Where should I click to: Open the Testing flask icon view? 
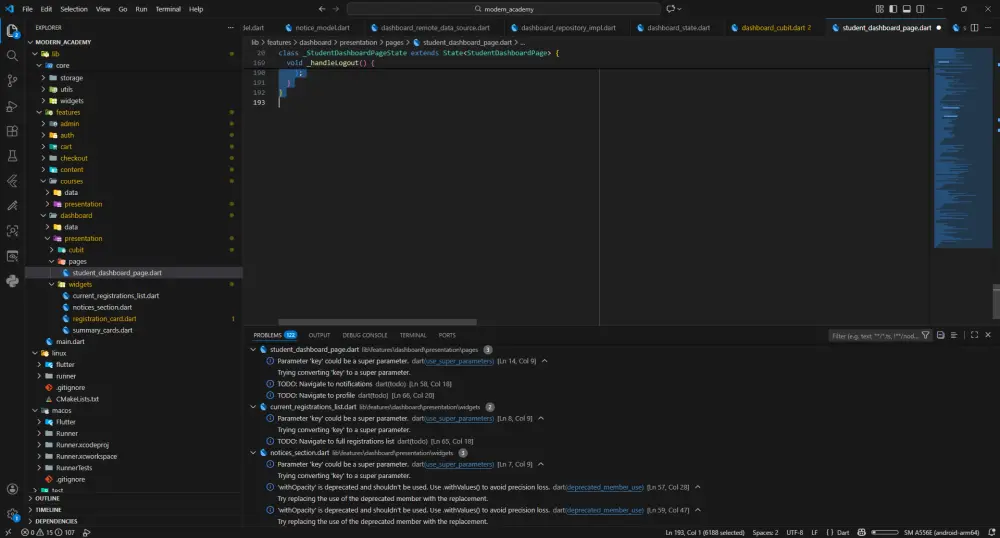(x=12, y=156)
